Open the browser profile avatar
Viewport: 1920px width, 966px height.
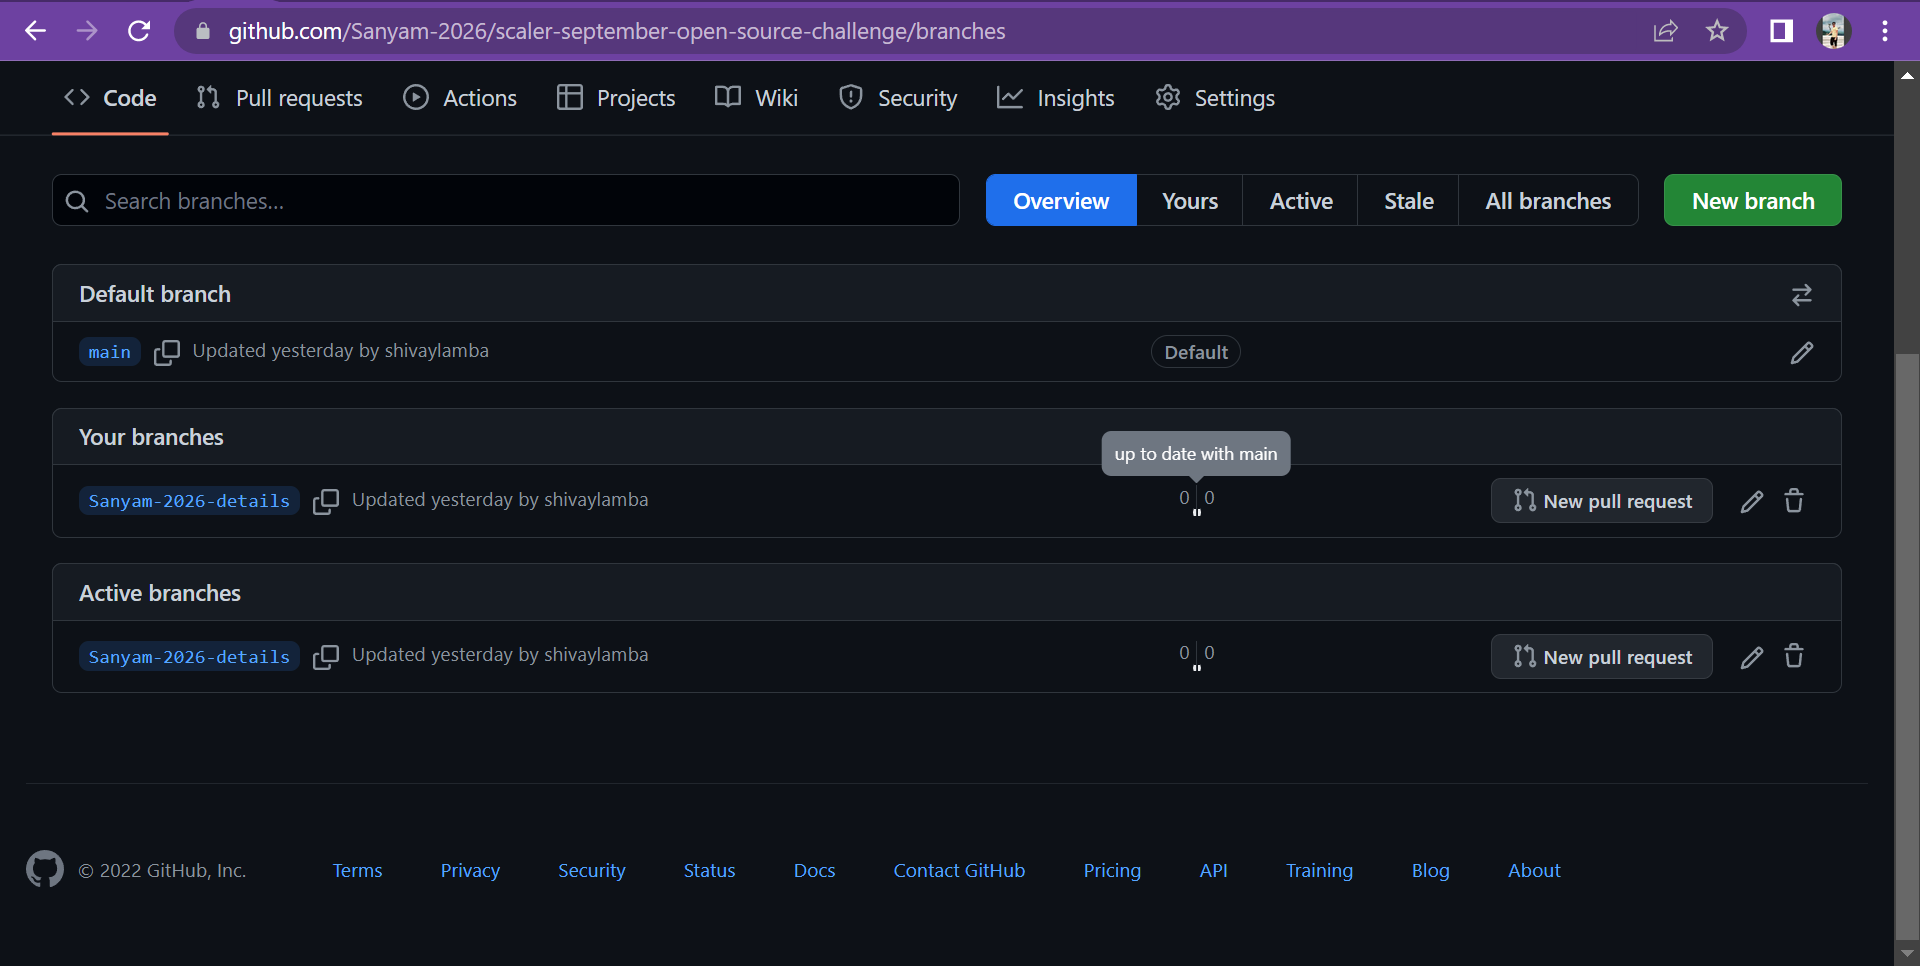(x=1833, y=31)
